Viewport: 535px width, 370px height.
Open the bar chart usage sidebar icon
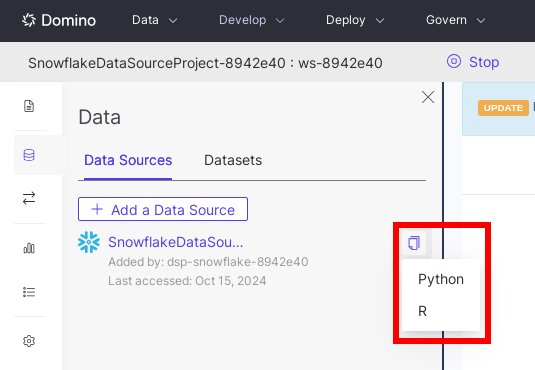pos(29,248)
